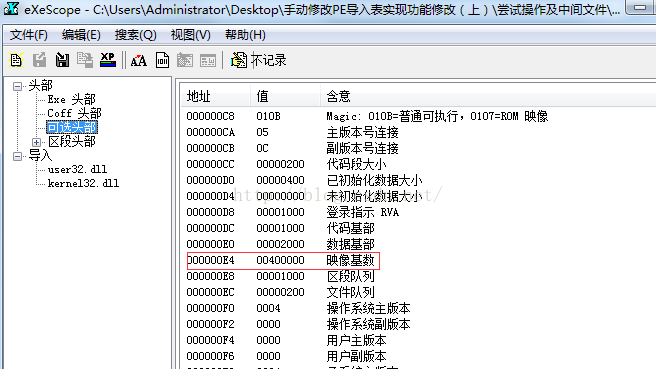The image size is (656, 369).
Task: Select the 导入 root tree label
Action: (x=40, y=156)
